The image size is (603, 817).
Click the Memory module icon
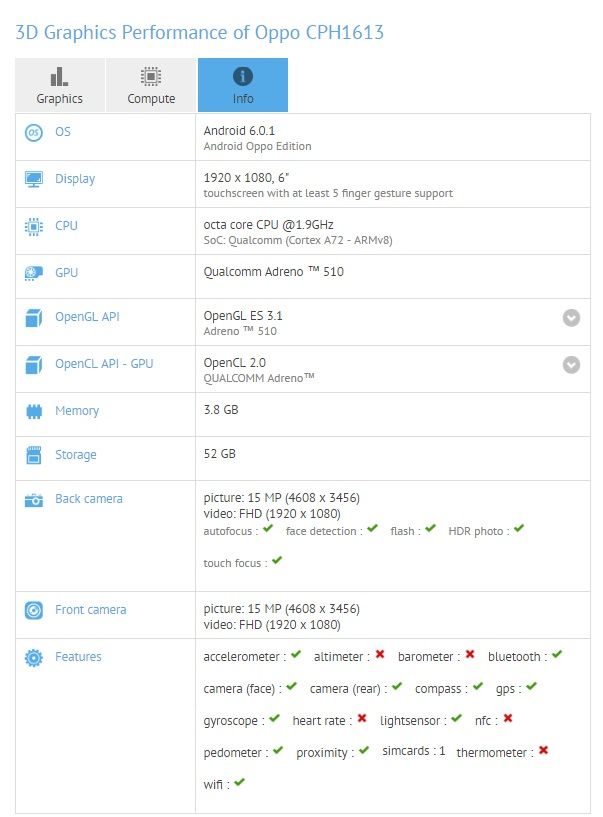34,412
